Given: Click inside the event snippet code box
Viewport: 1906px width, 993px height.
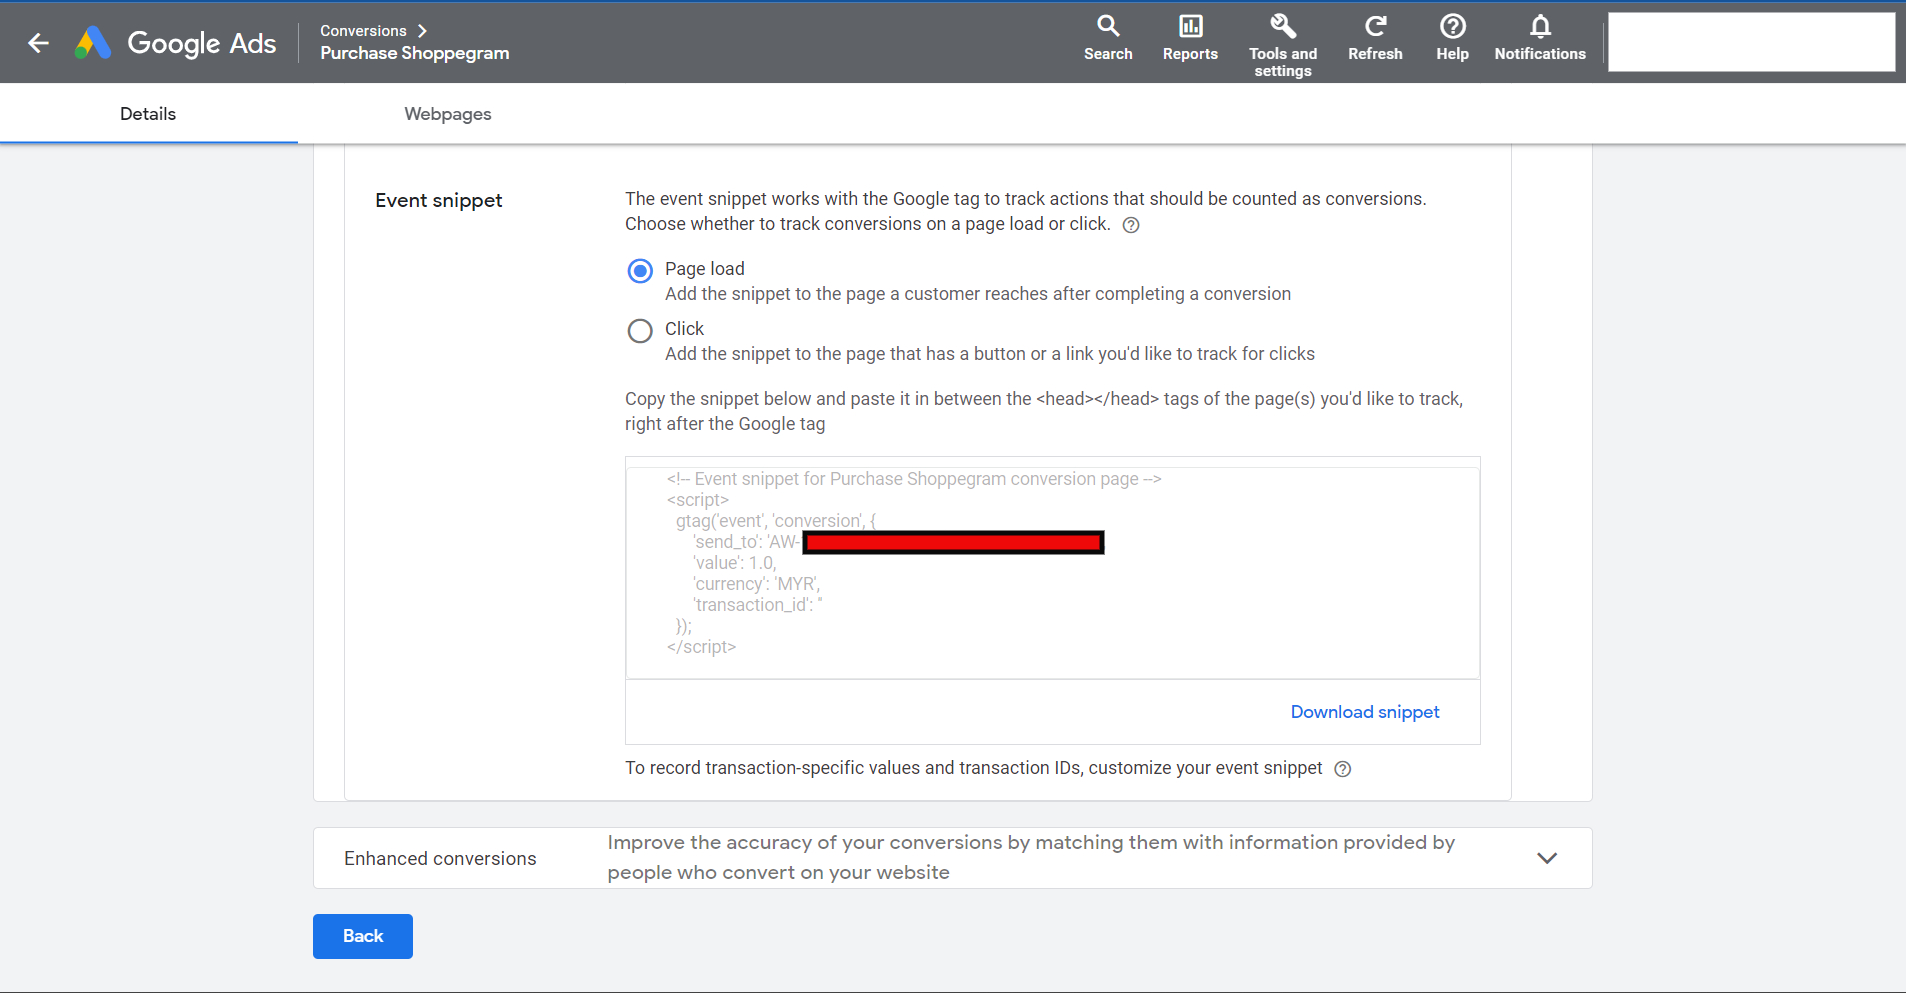Looking at the screenshot, I should pyautogui.click(x=1052, y=568).
